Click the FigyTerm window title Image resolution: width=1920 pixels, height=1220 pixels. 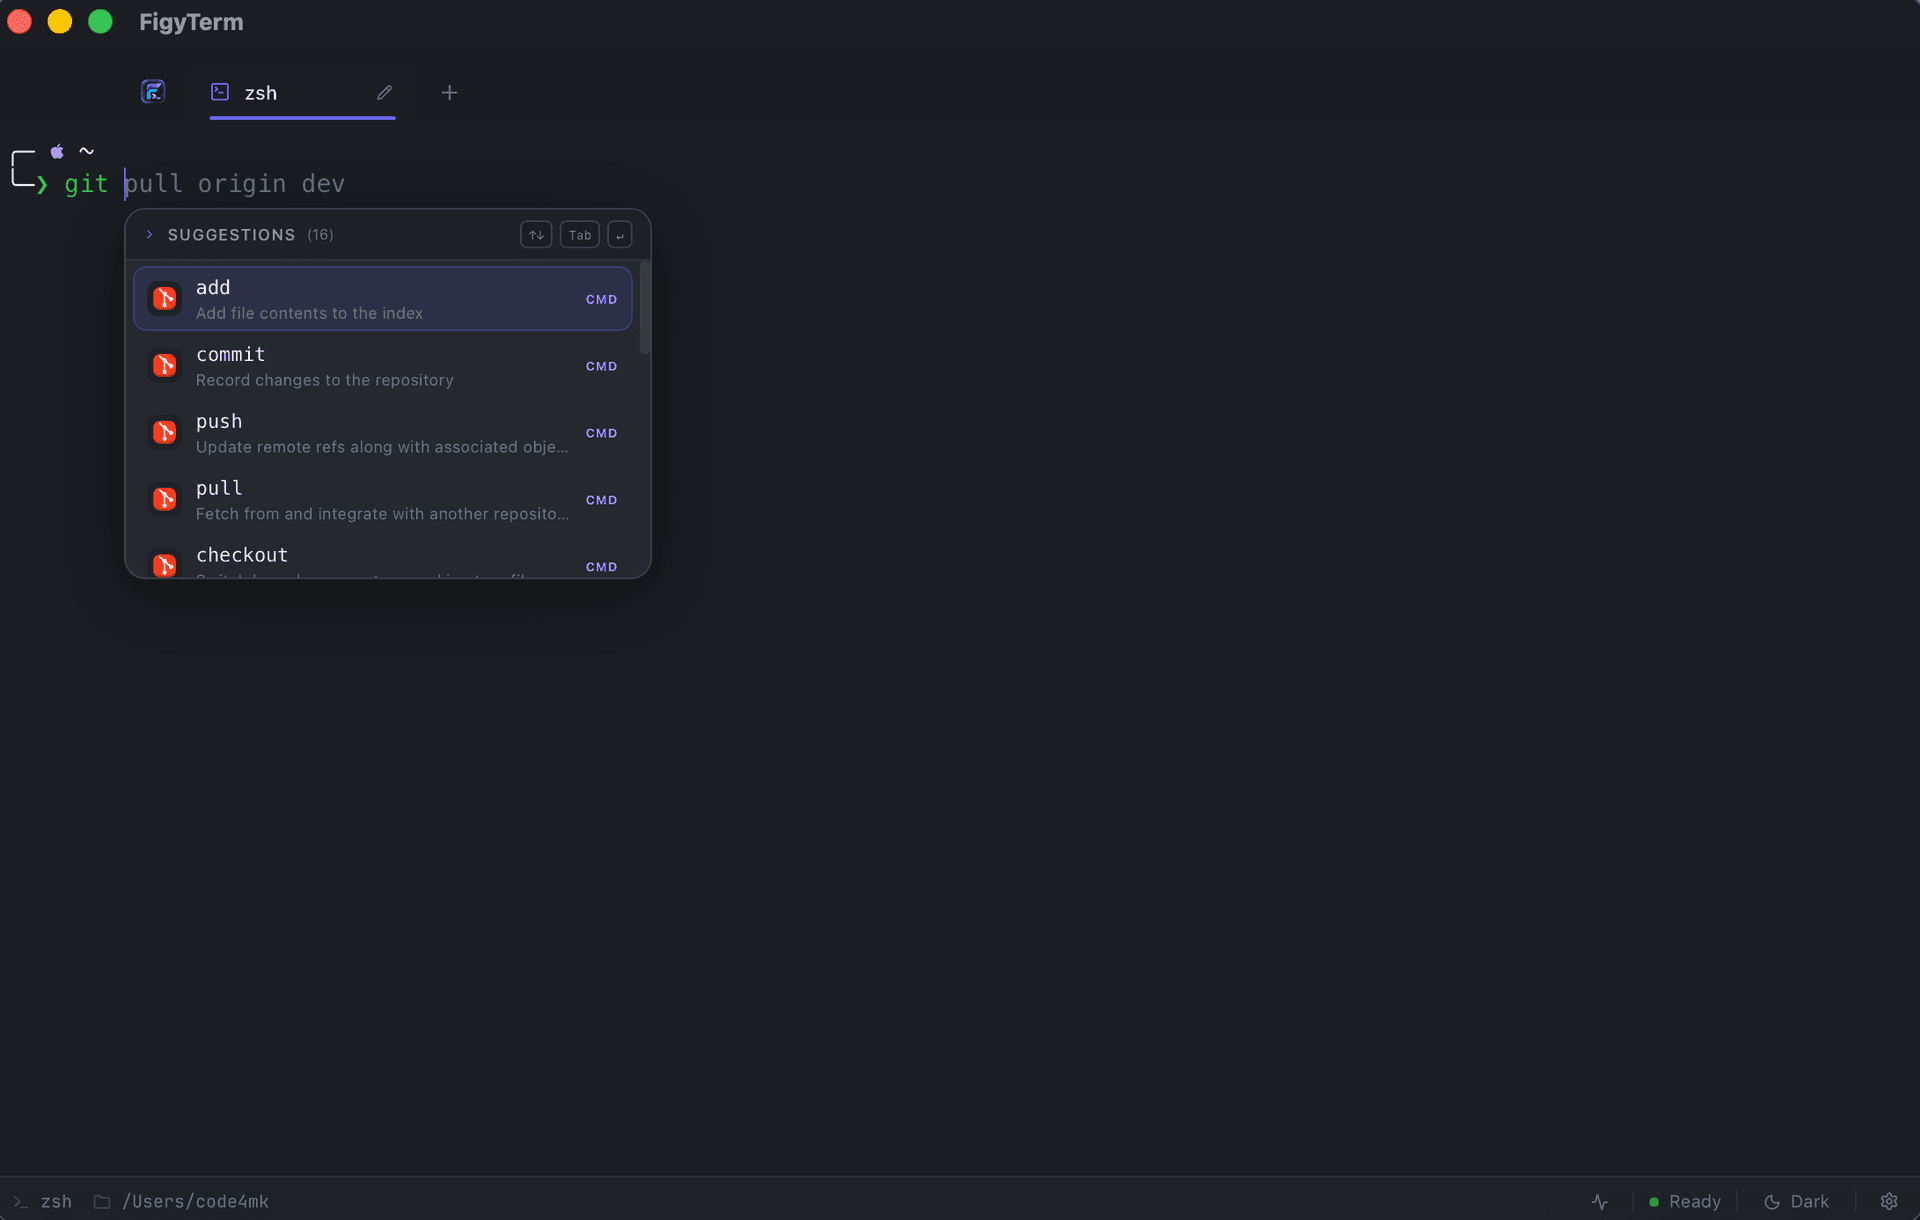tap(191, 22)
